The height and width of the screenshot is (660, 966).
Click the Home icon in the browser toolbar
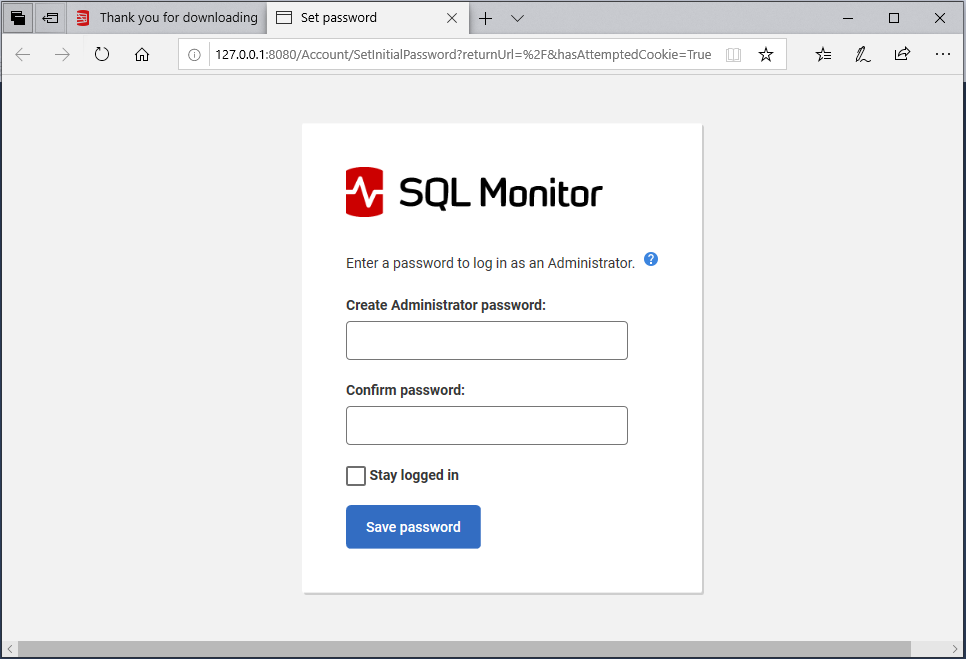141,54
